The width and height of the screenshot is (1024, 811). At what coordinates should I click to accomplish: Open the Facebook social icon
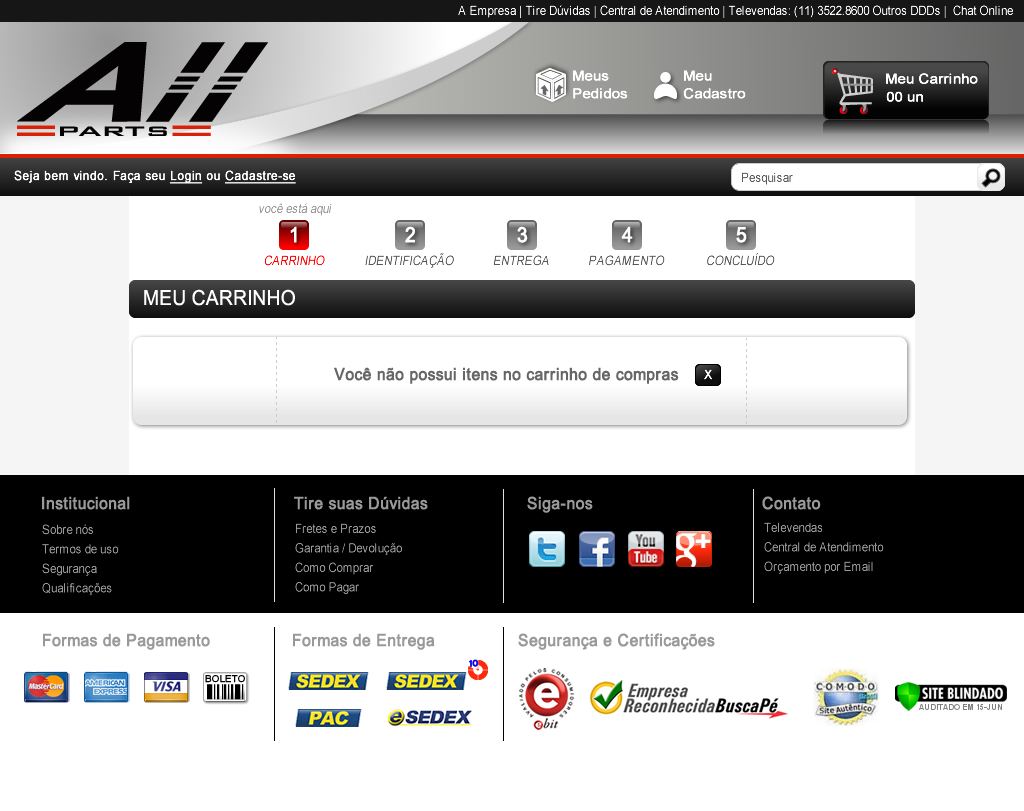pyautogui.click(x=597, y=549)
